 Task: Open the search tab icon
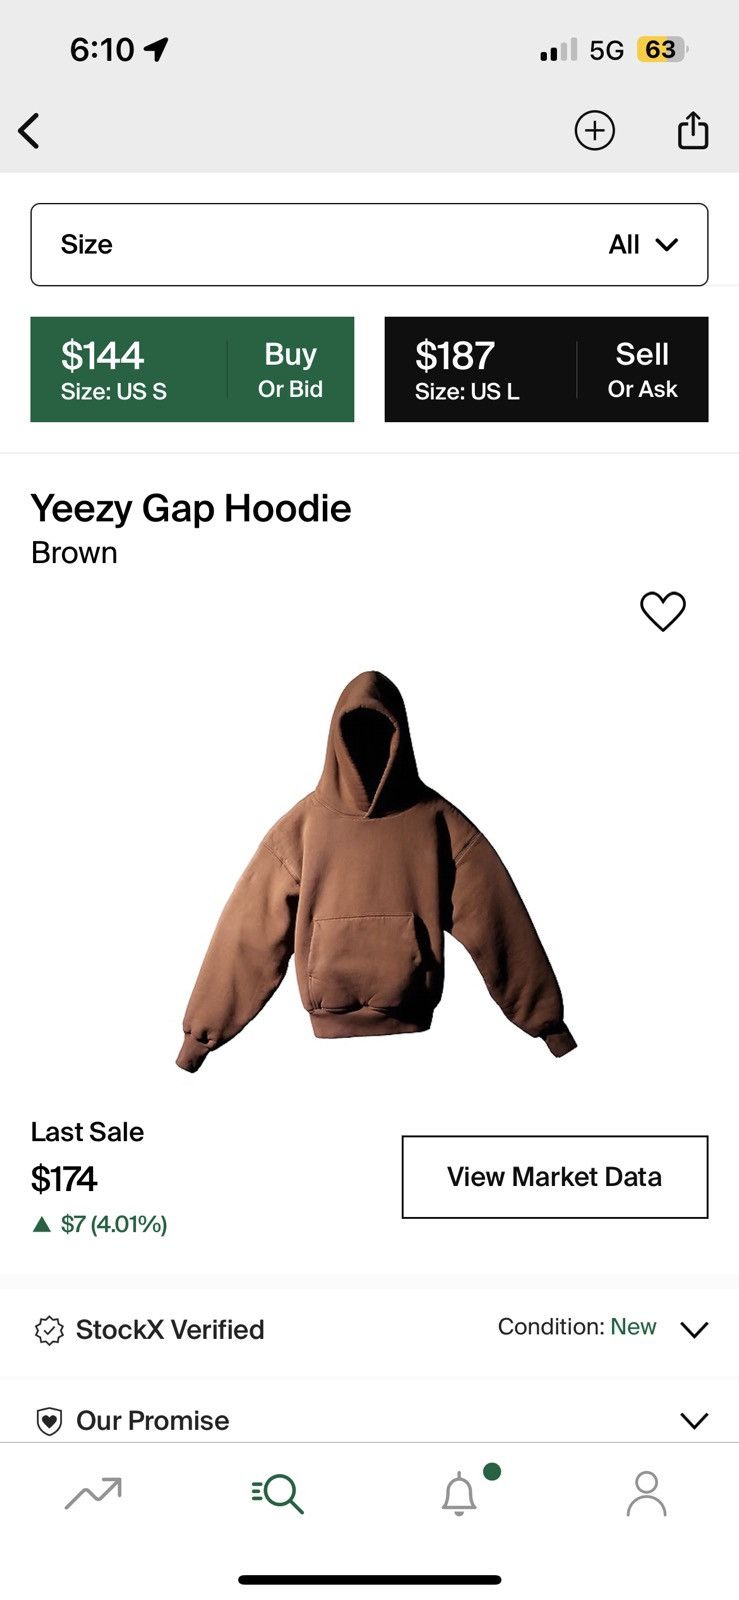[278, 1493]
